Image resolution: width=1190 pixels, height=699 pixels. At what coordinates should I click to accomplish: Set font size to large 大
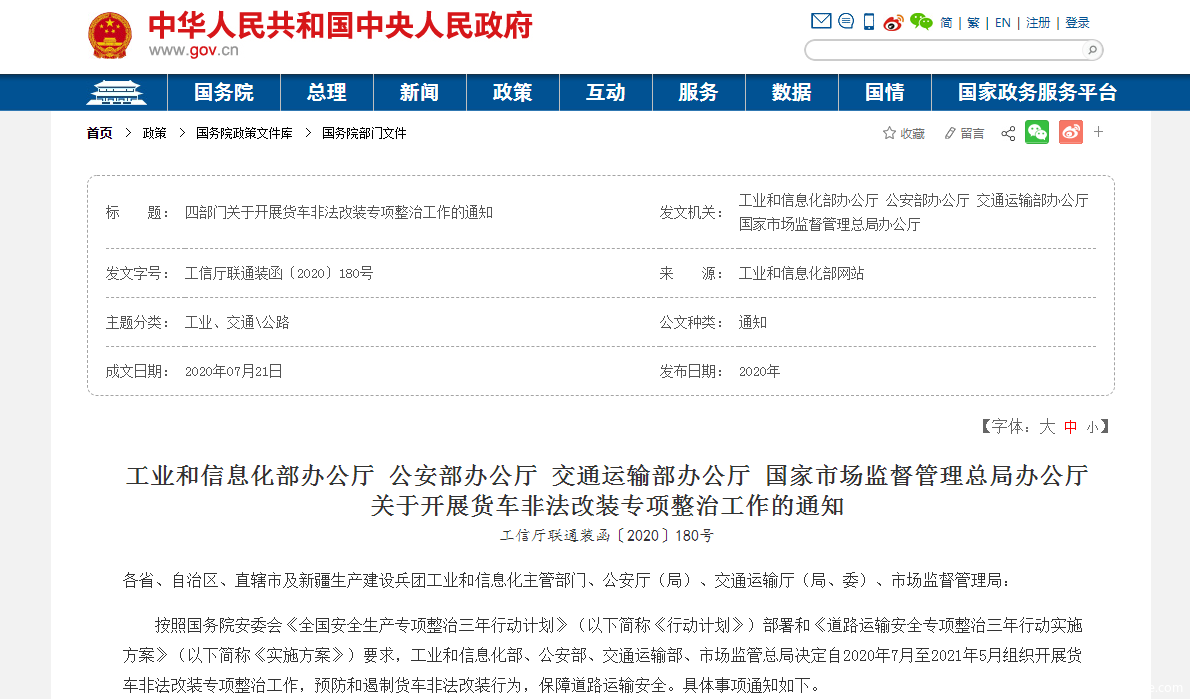(x=1047, y=427)
